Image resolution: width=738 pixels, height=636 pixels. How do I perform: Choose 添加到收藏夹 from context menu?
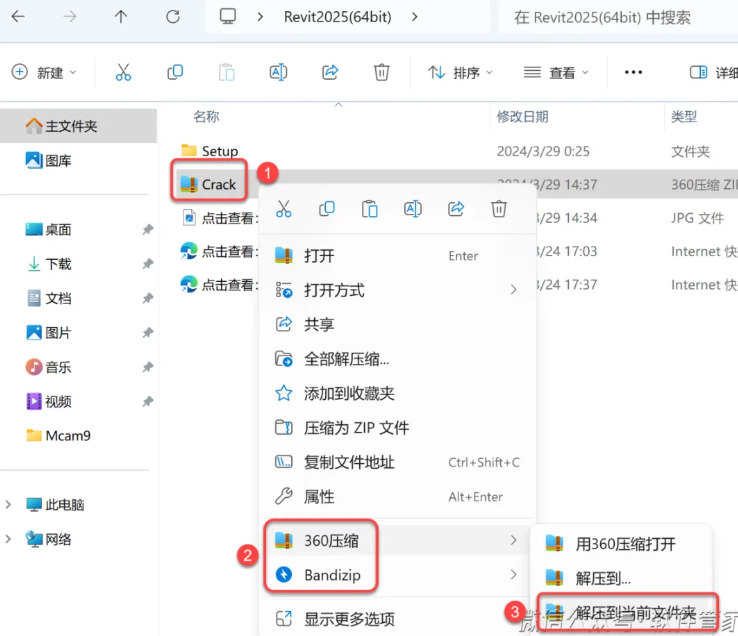397,394
